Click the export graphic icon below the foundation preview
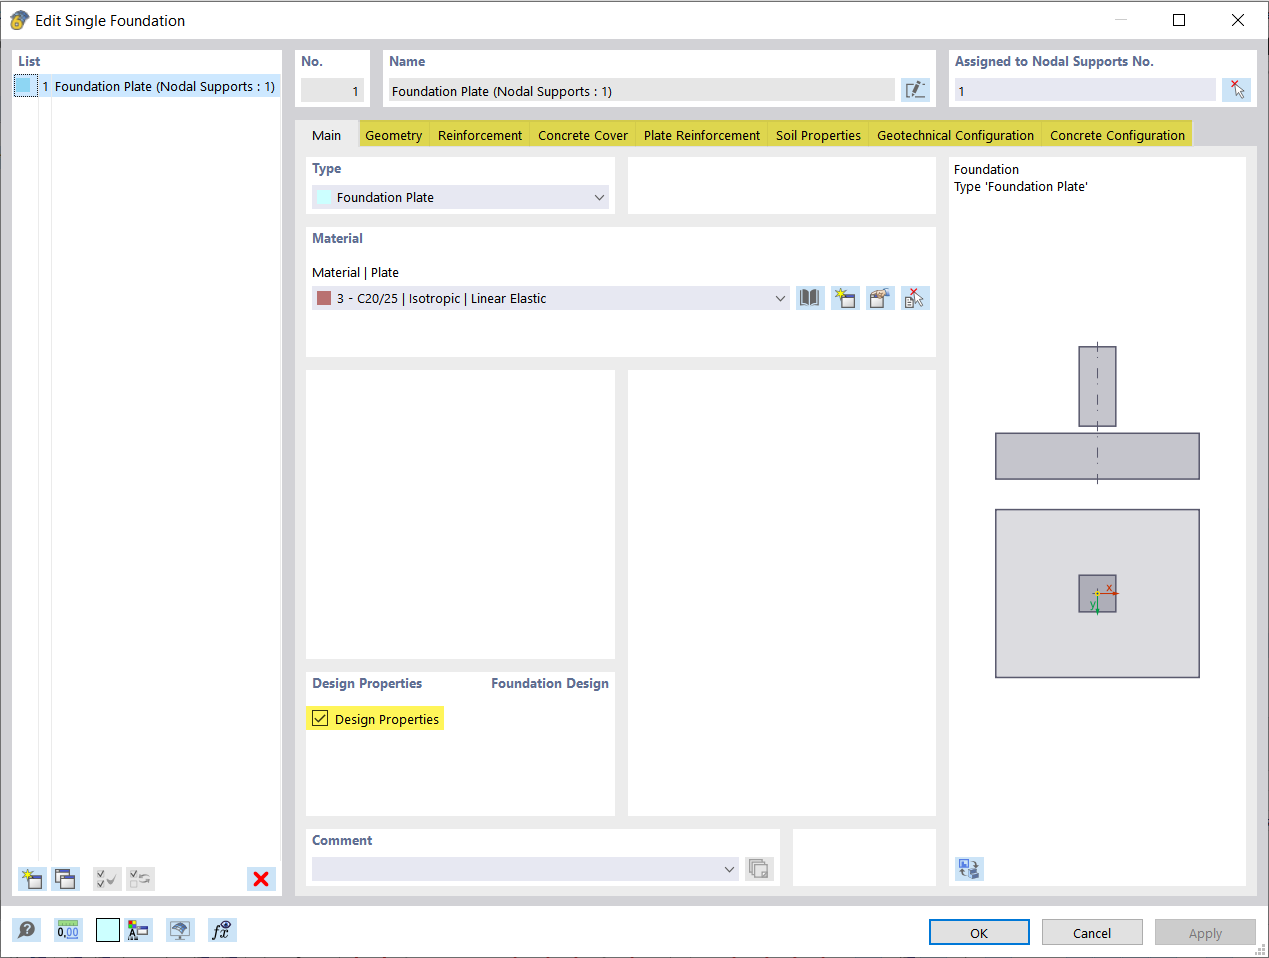 click(x=968, y=869)
